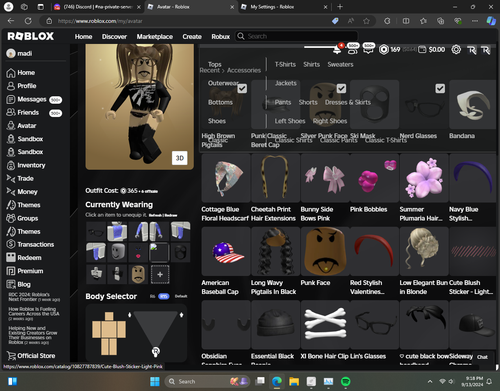Image resolution: width=500 pixels, height=391 pixels.
Task: Select T-Shirts submenu item
Action: pyautogui.click(x=285, y=64)
